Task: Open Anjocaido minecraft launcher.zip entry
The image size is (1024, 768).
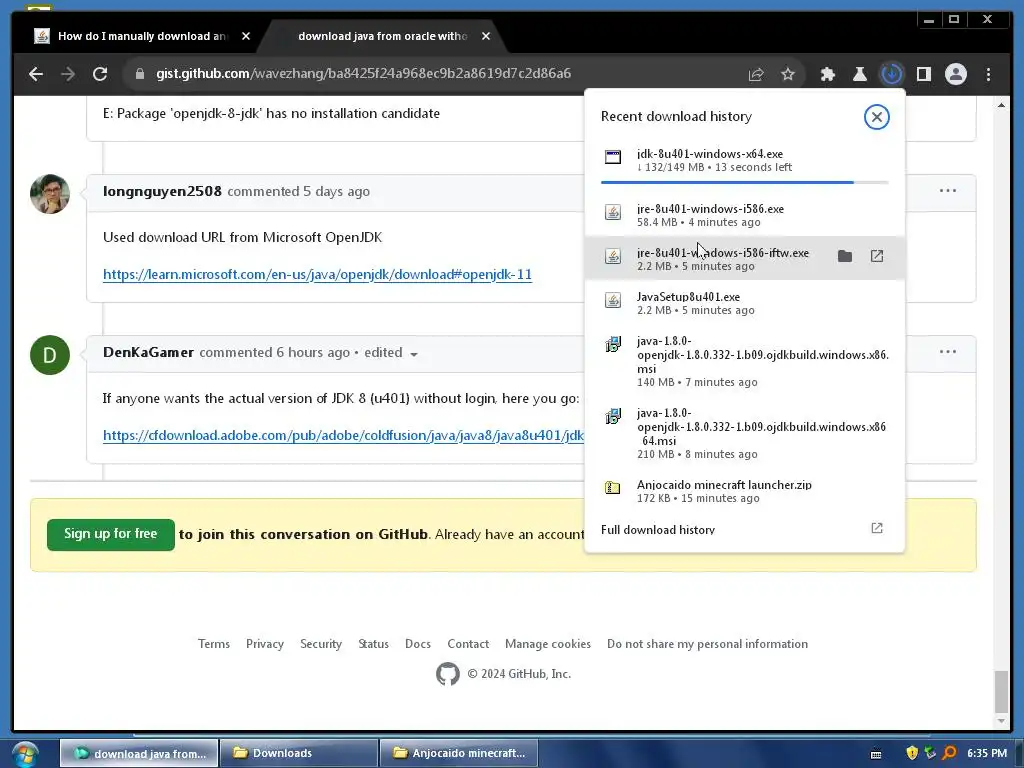Action: [x=744, y=491]
